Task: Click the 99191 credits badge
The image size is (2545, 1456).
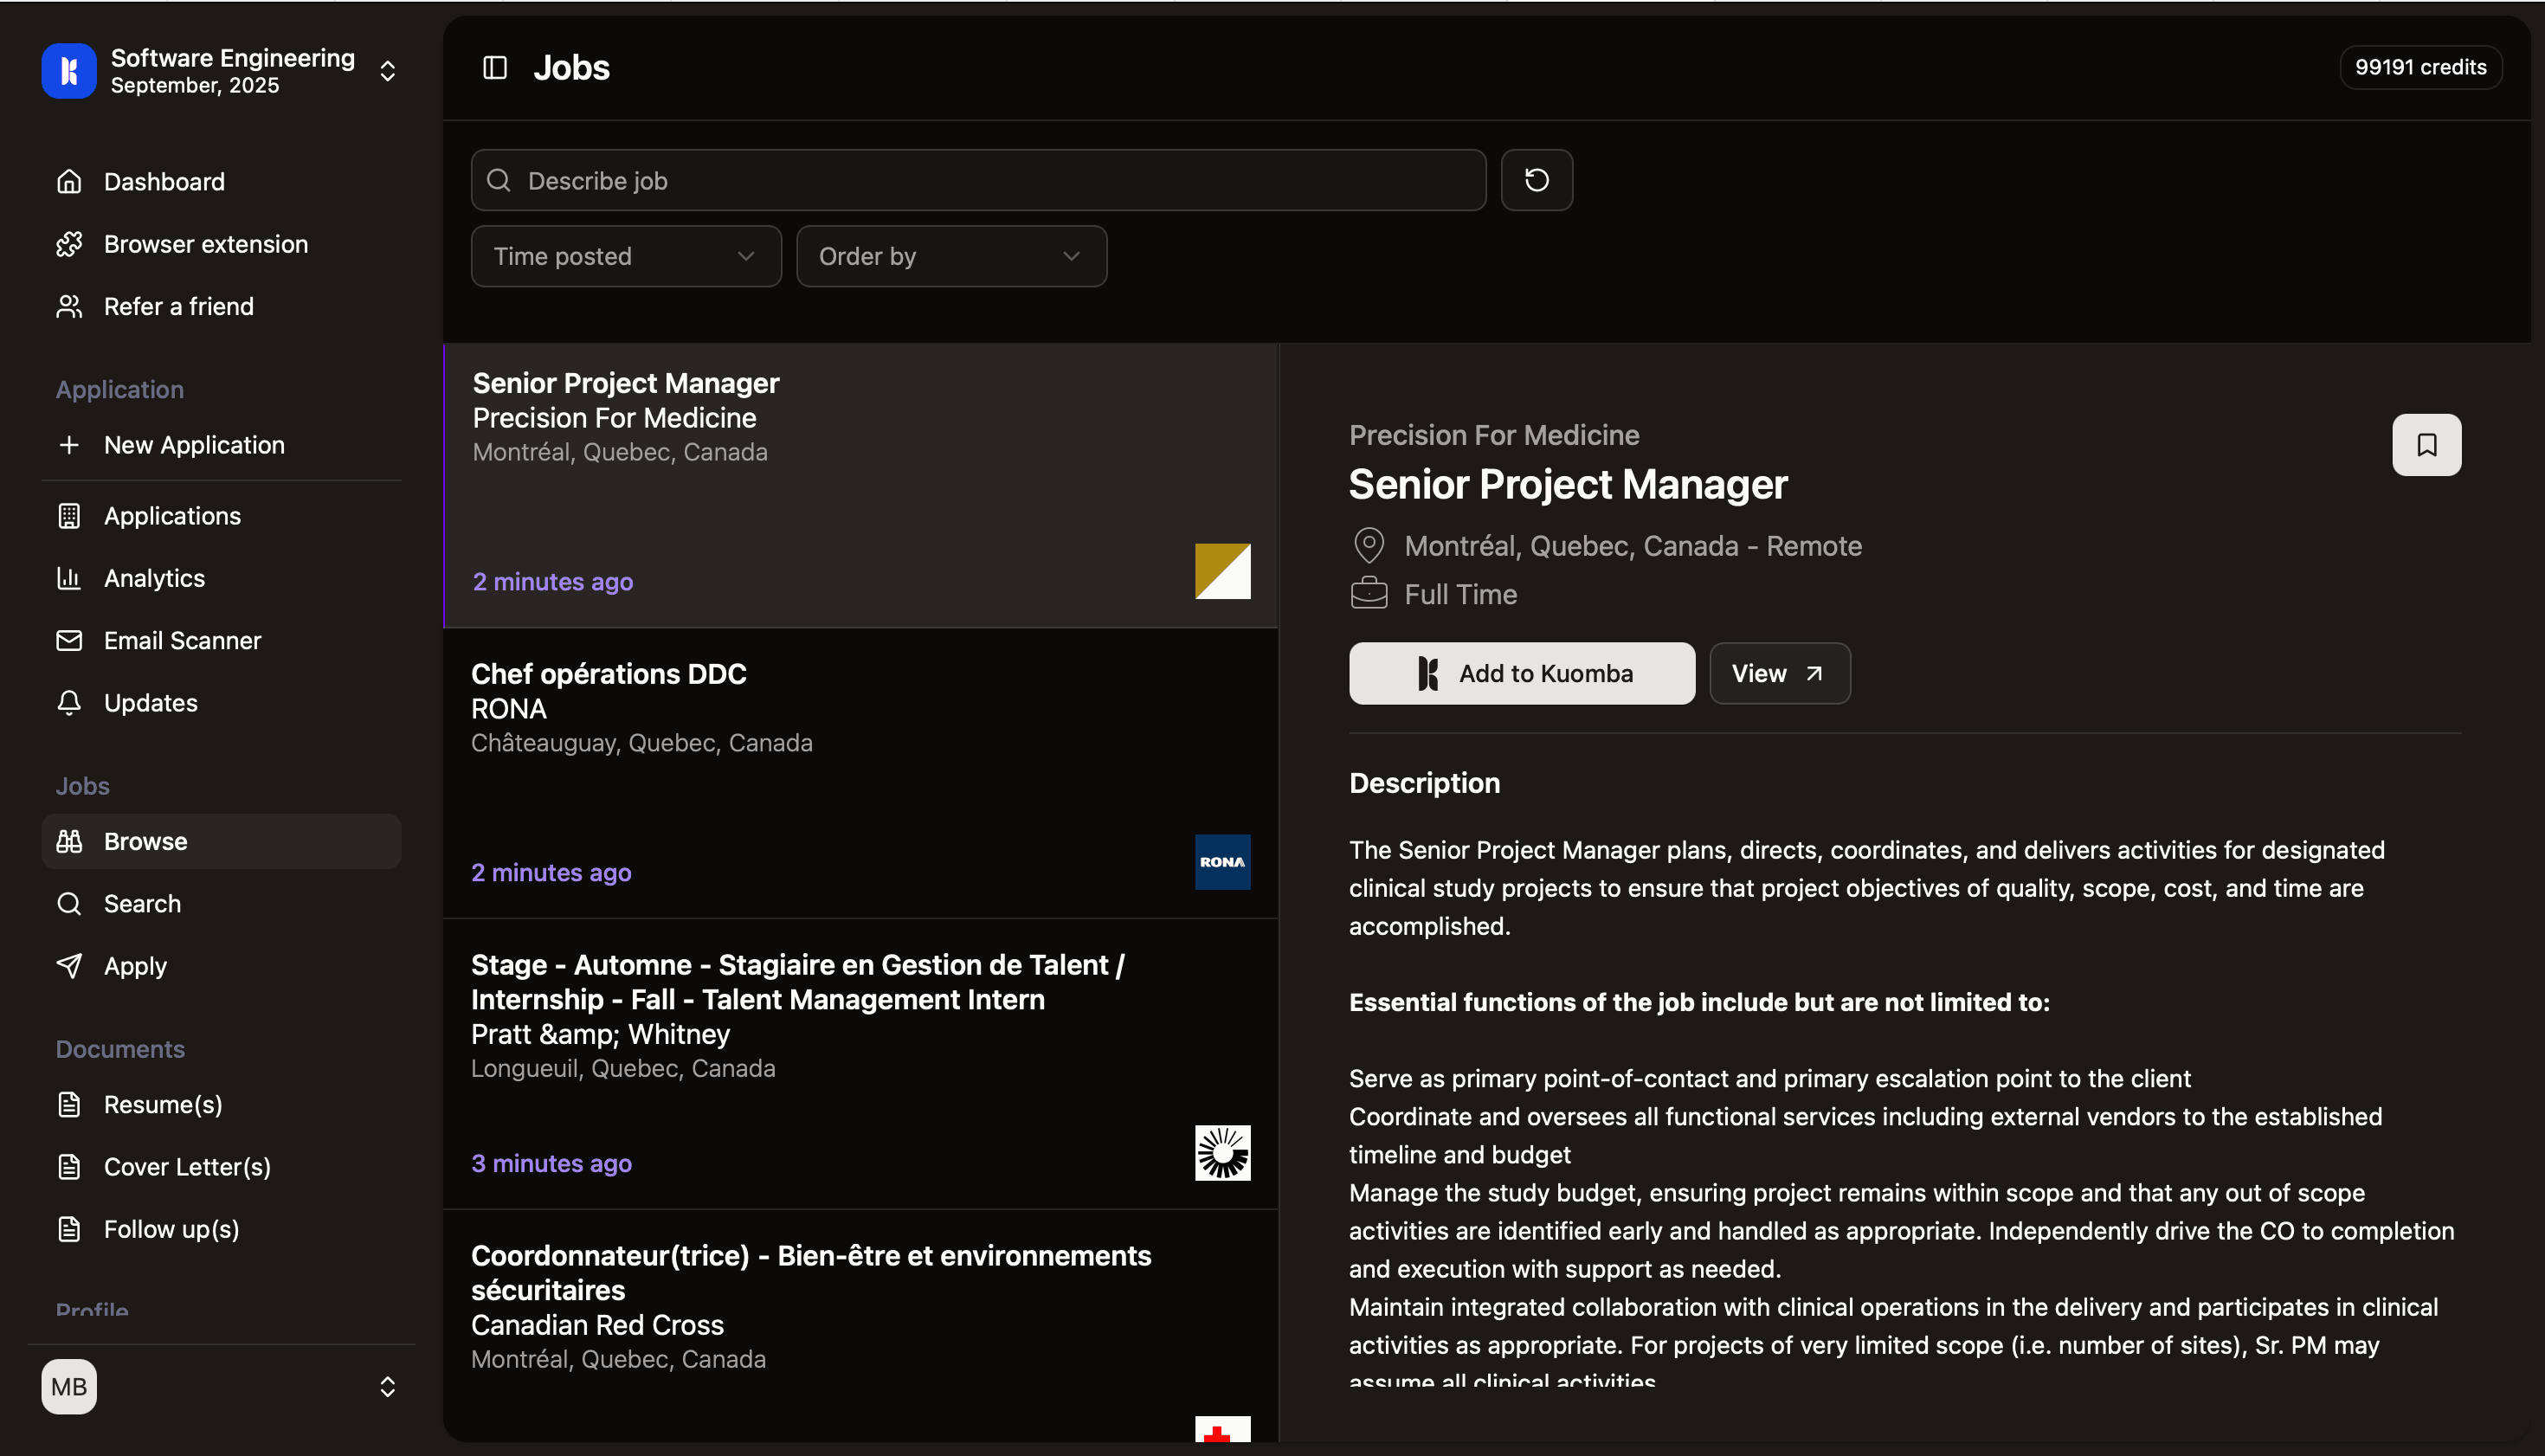Action: pyautogui.click(x=2420, y=67)
